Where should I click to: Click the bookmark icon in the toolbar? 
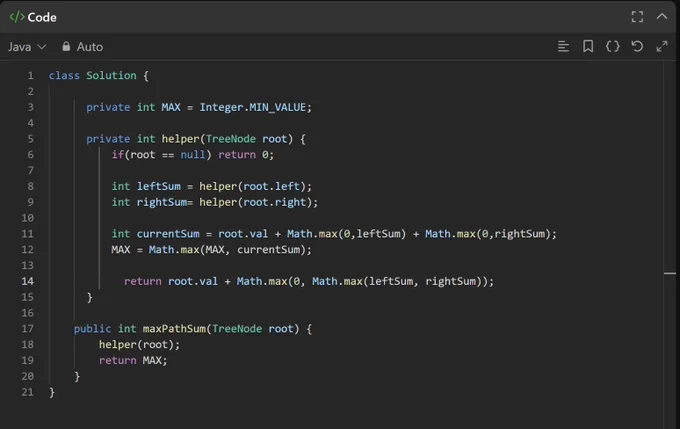pos(588,46)
